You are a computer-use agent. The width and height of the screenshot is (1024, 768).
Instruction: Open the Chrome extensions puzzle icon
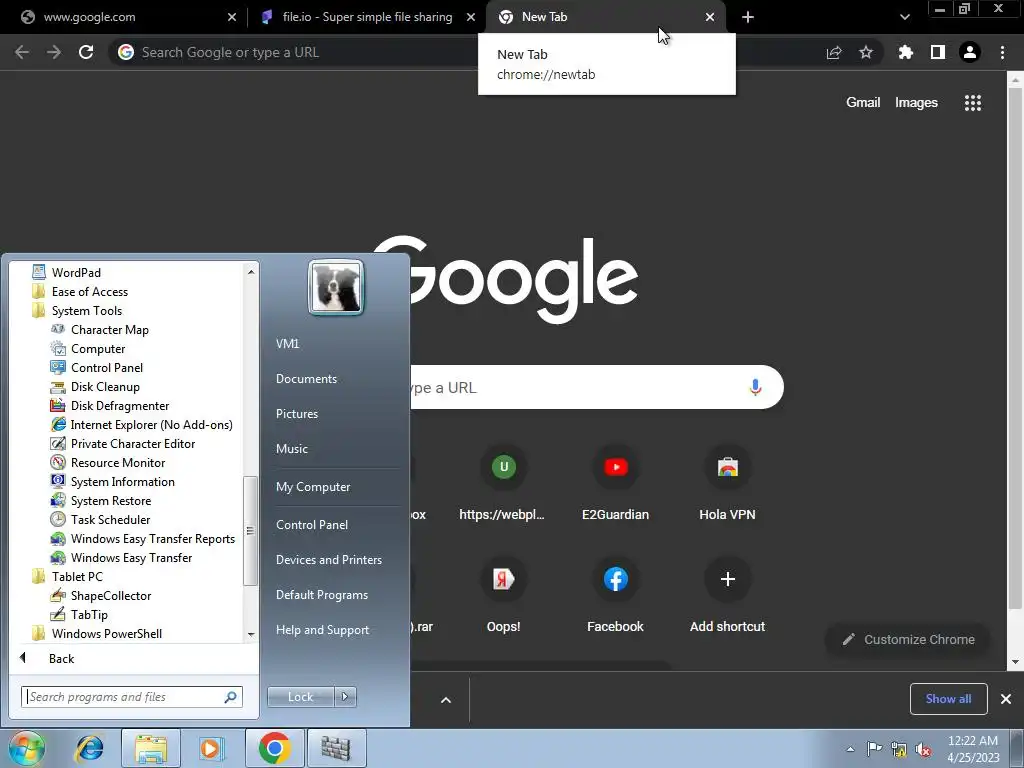click(905, 52)
